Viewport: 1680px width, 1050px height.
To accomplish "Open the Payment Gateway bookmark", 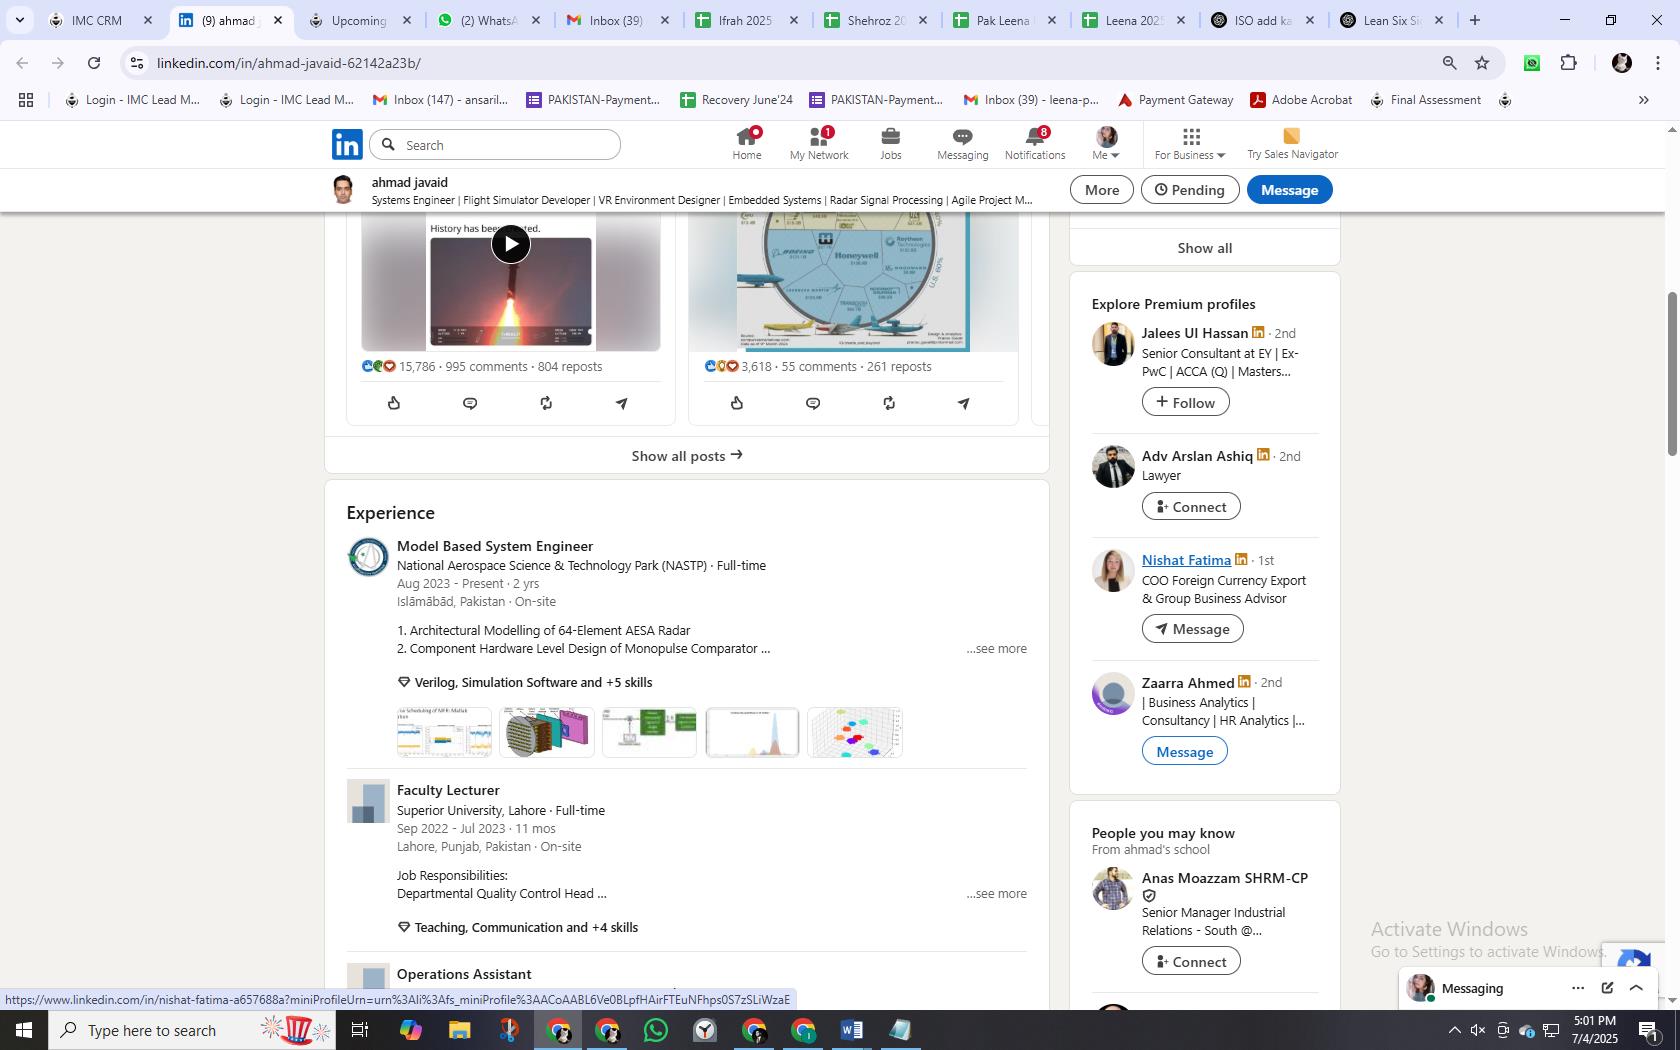I will tap(1175, 100).
